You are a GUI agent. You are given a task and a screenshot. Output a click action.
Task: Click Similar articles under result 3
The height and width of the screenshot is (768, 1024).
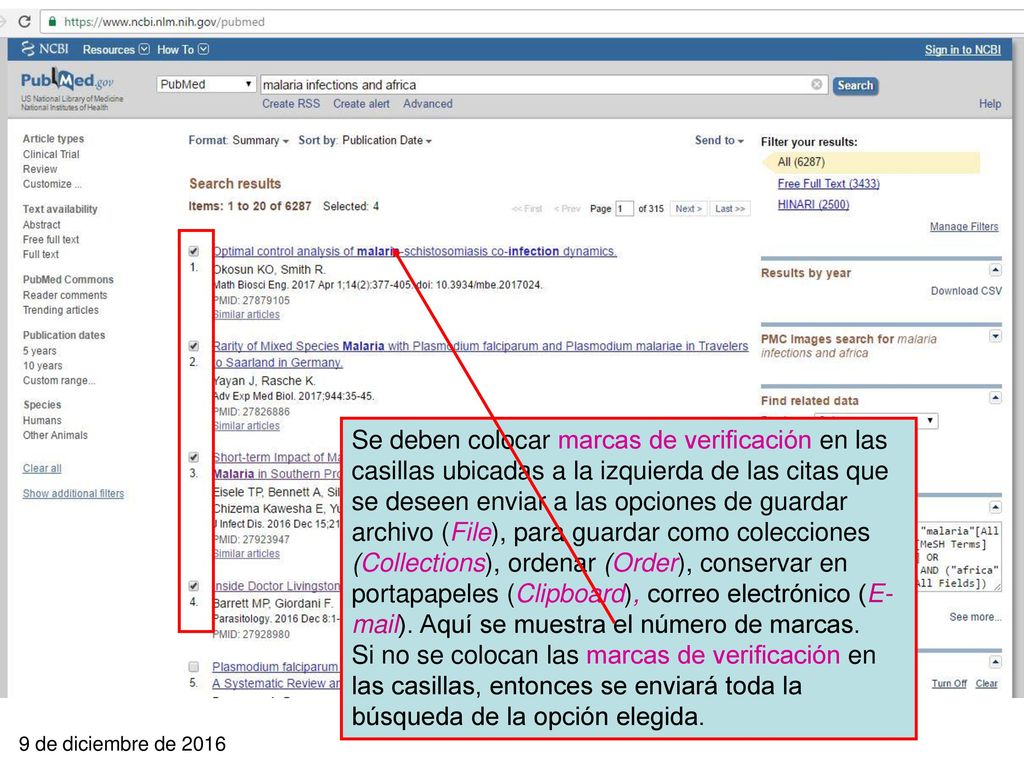(246, 554)
